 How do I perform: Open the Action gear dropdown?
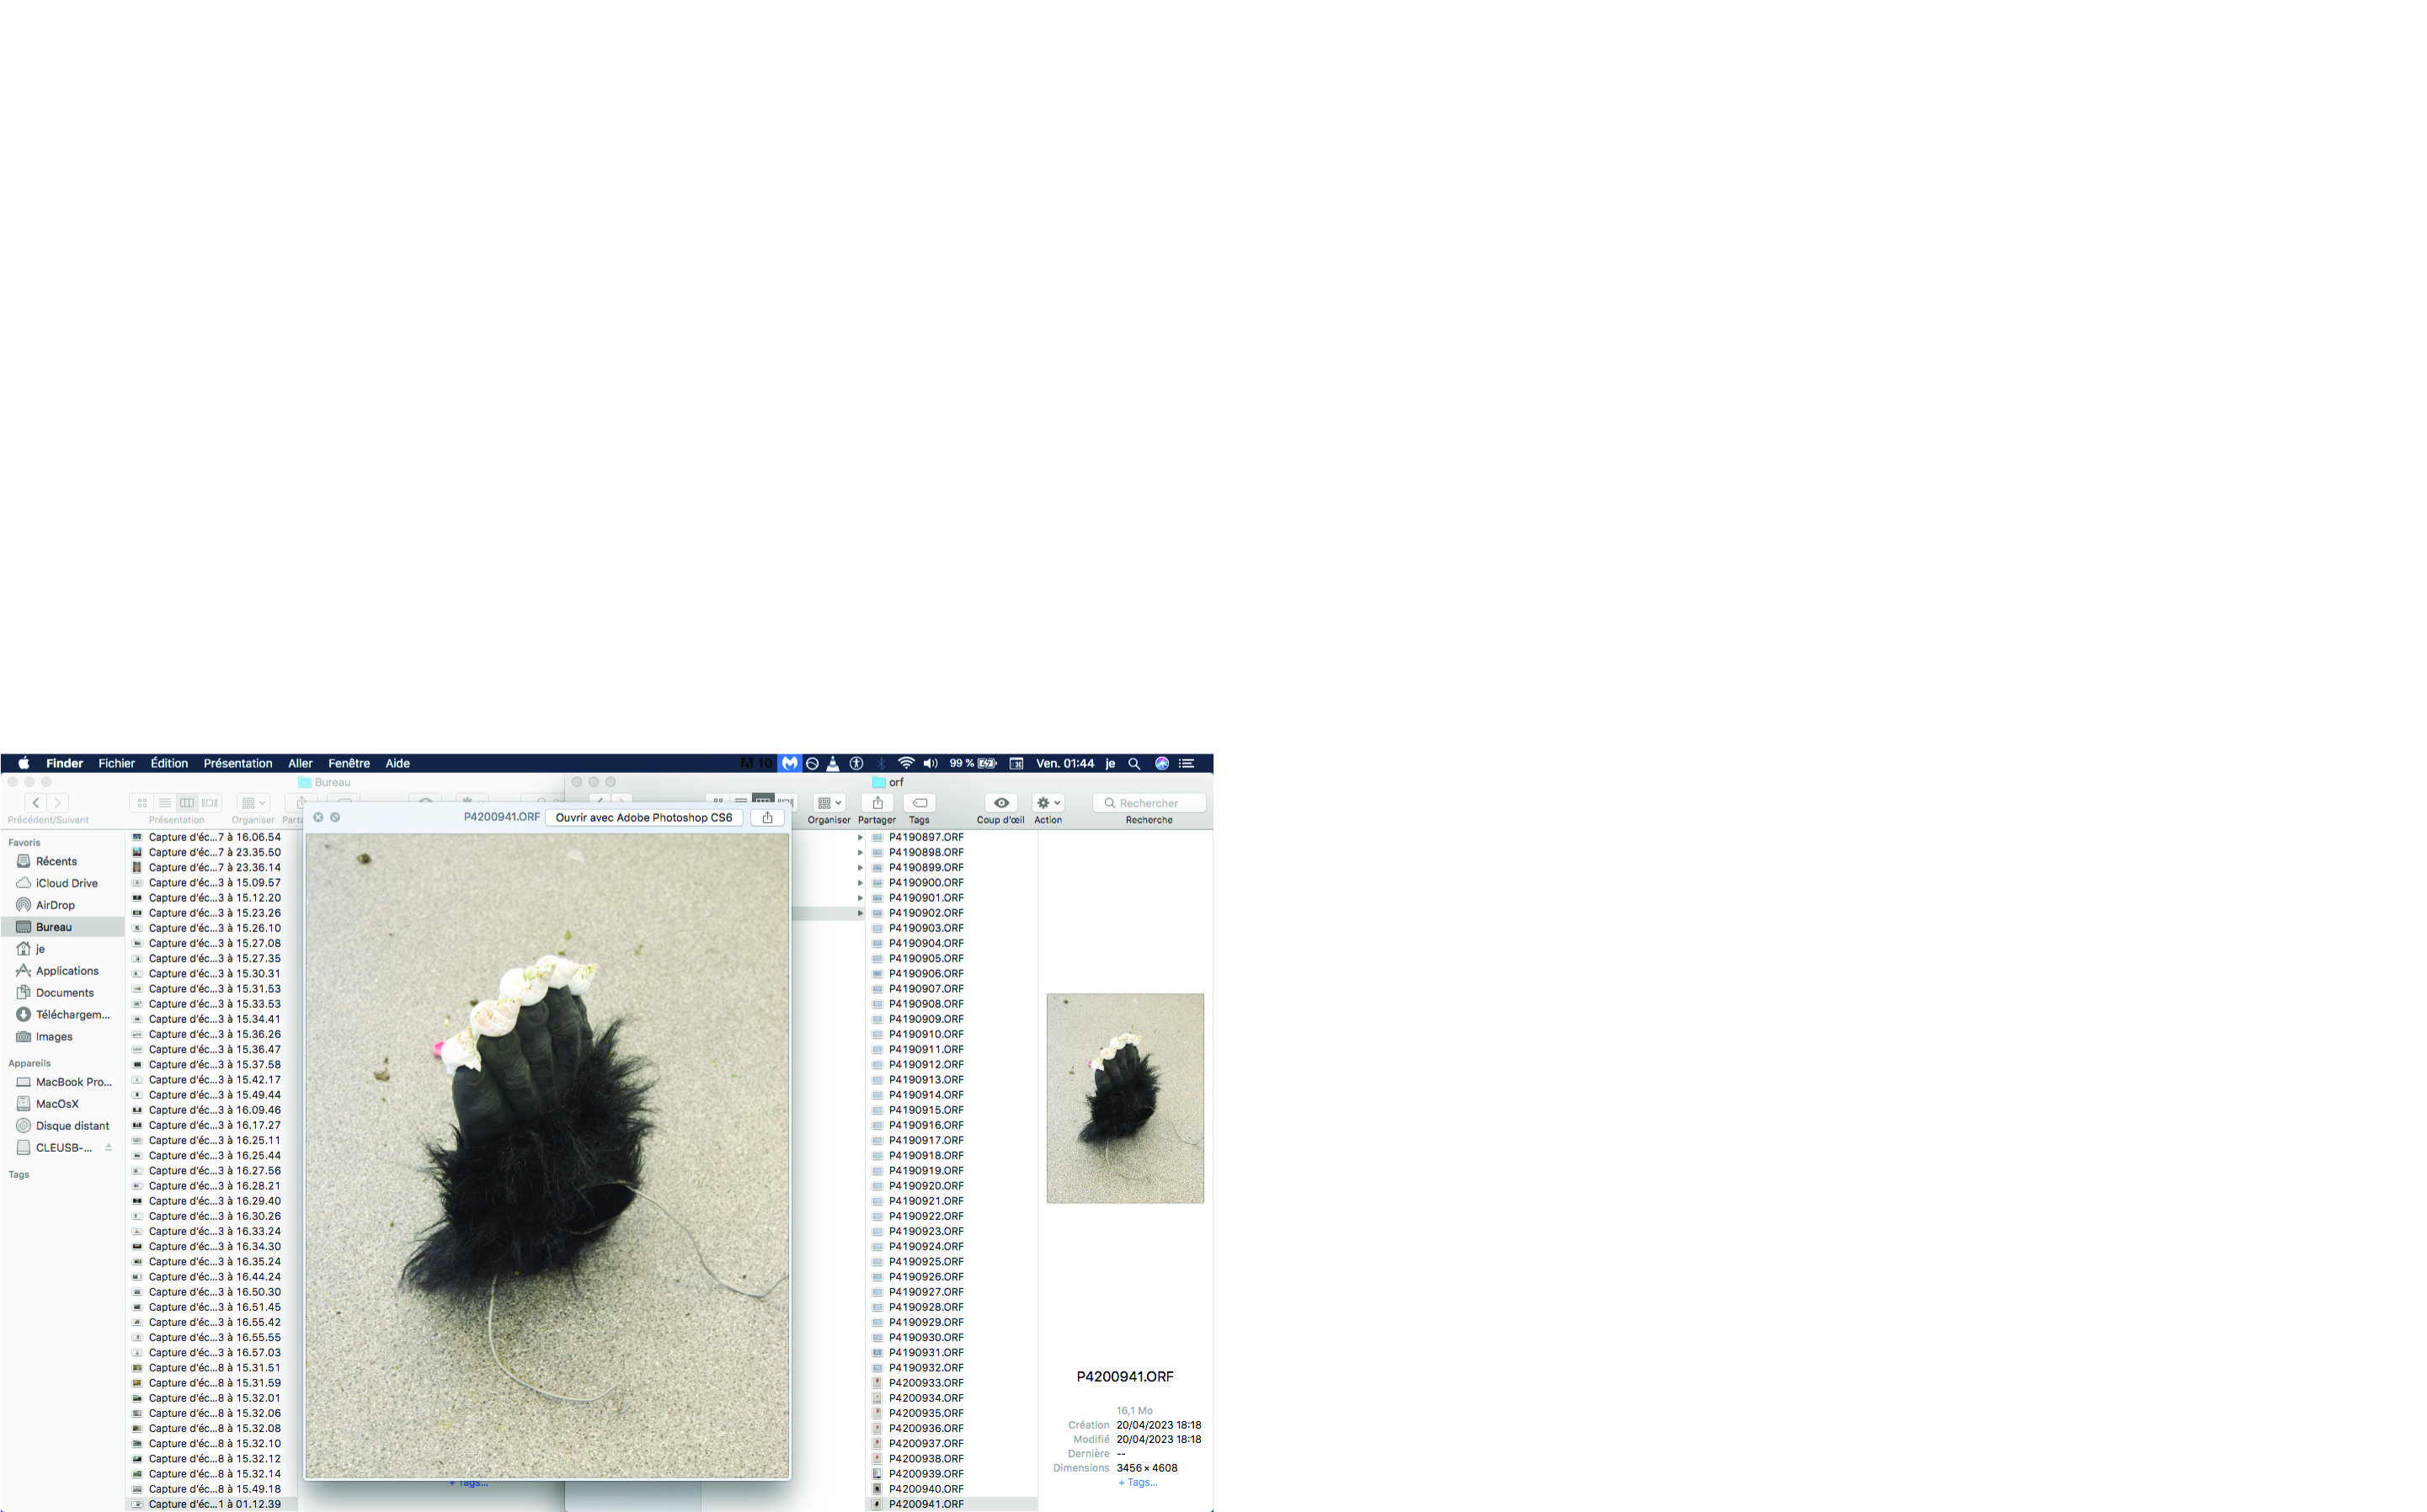click(1048, 803)
